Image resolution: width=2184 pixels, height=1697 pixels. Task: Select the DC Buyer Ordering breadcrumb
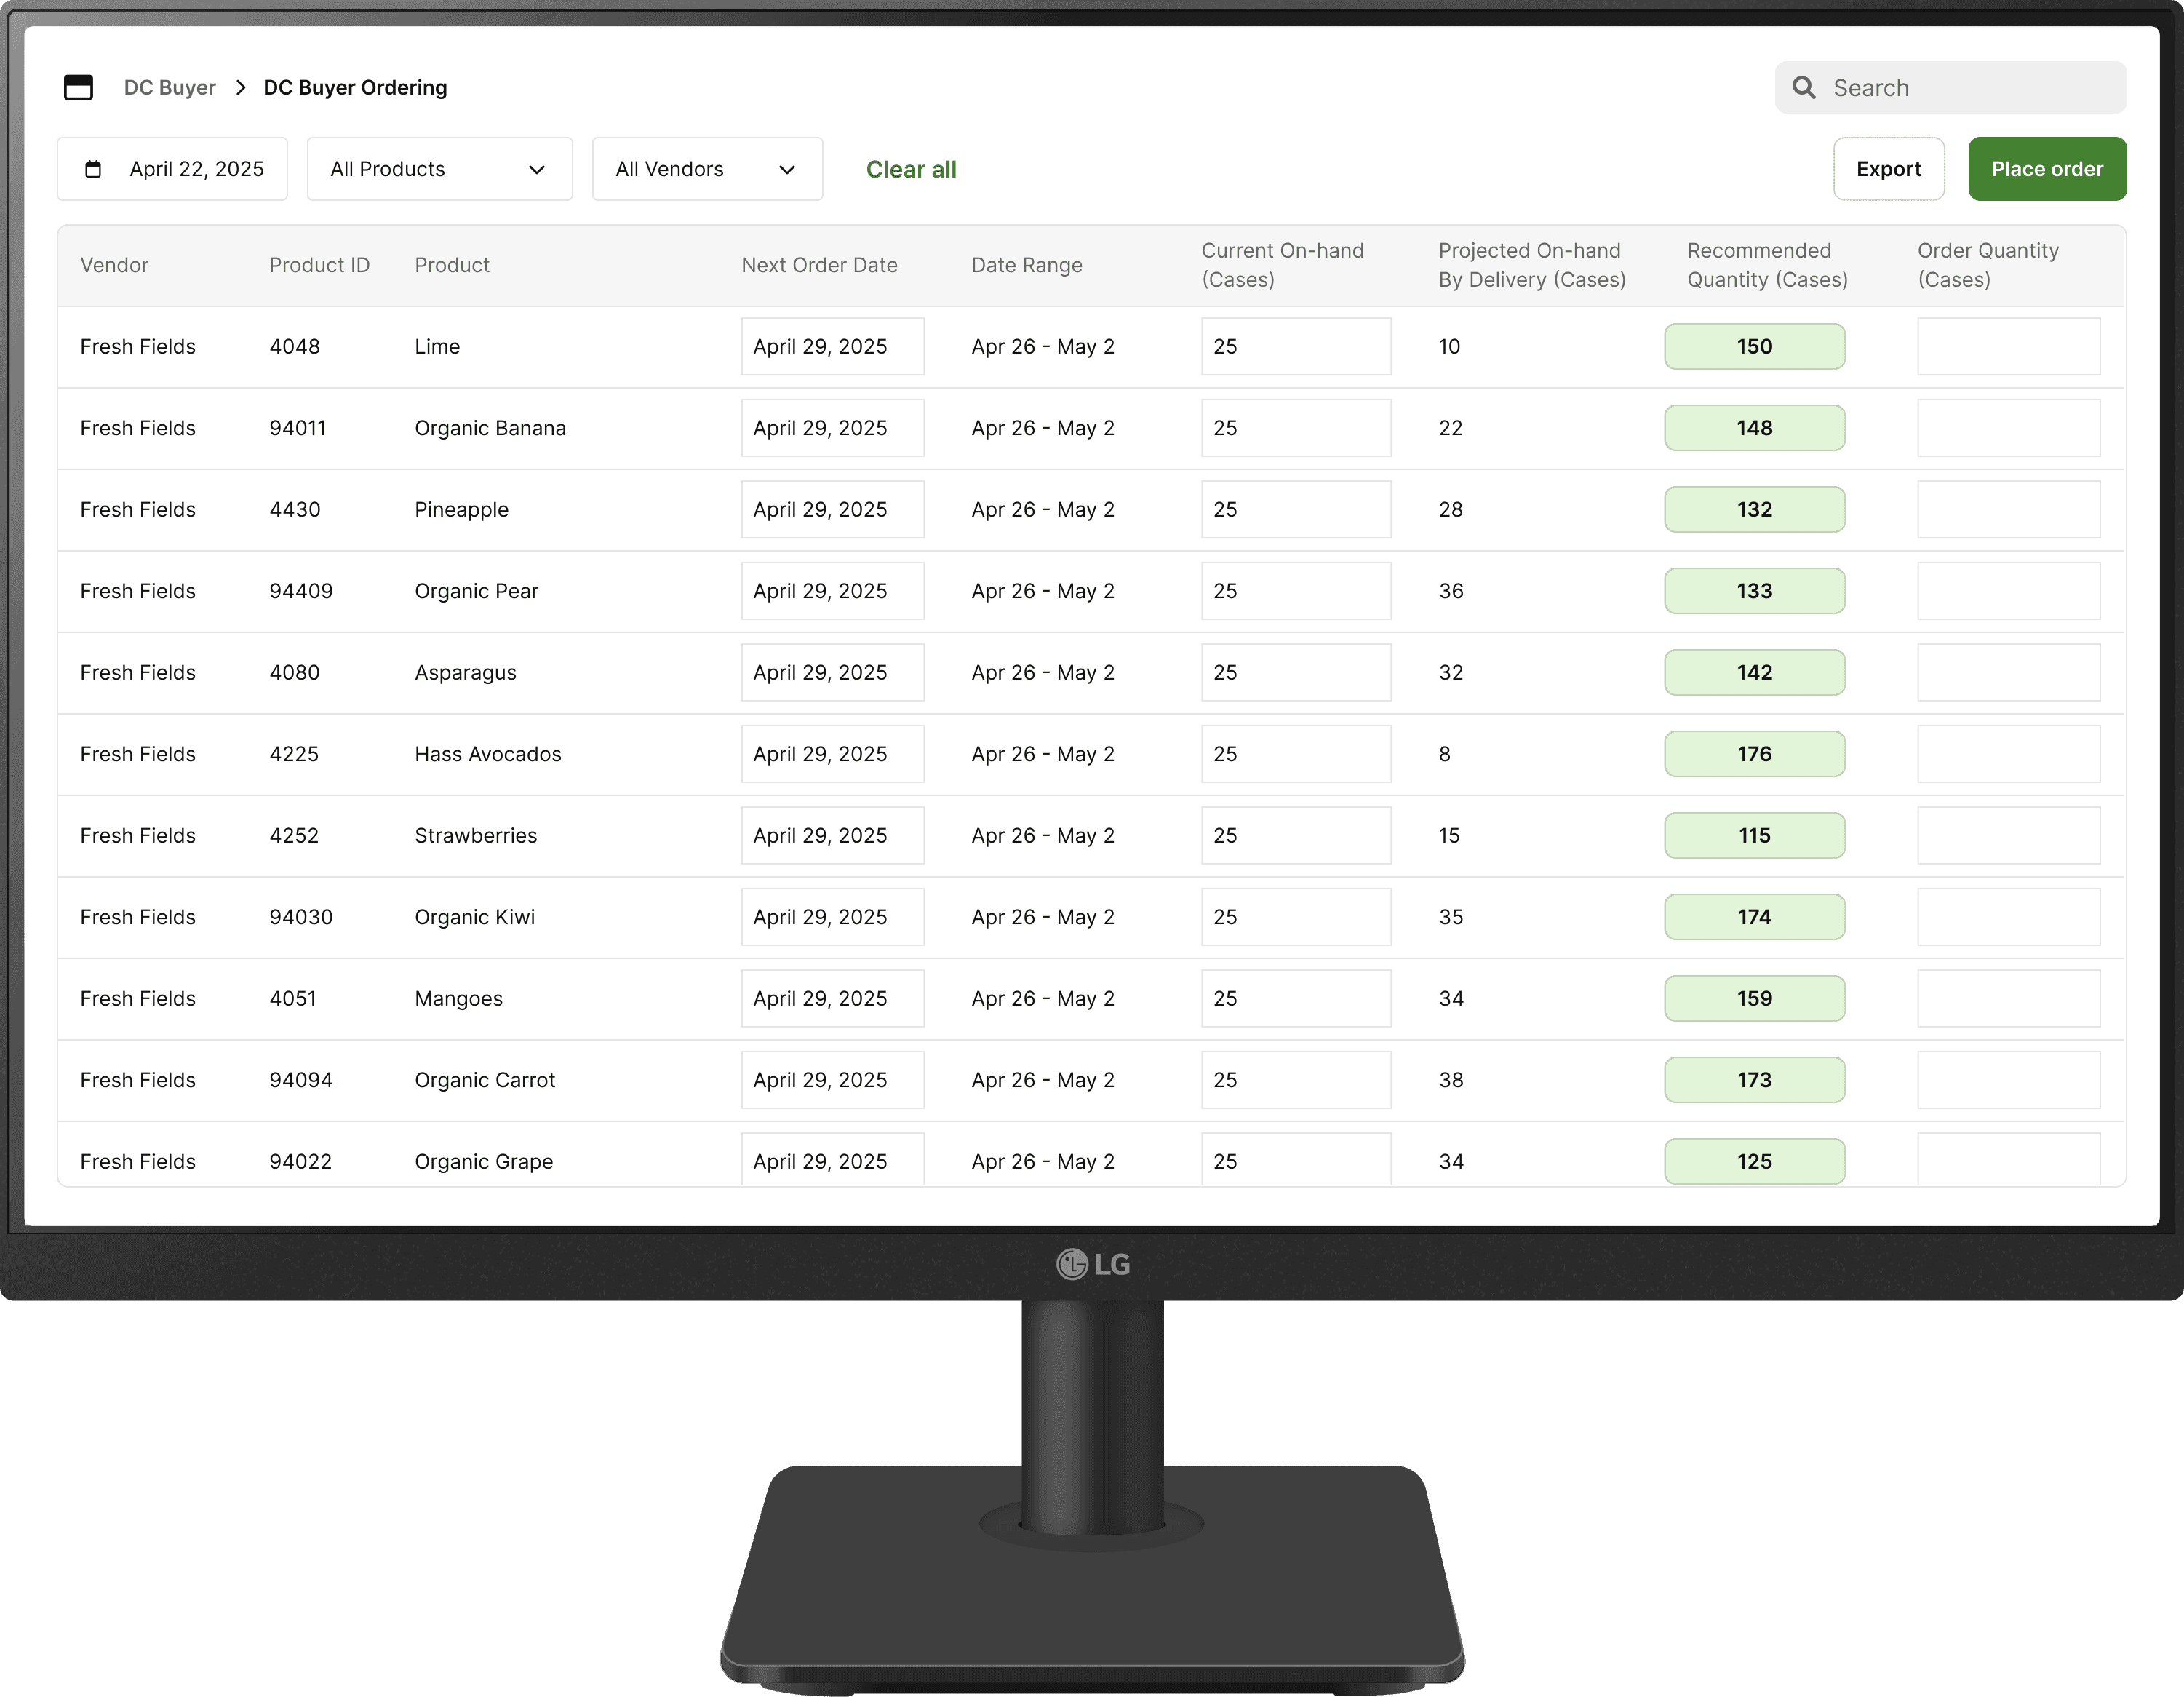[355, 87]
